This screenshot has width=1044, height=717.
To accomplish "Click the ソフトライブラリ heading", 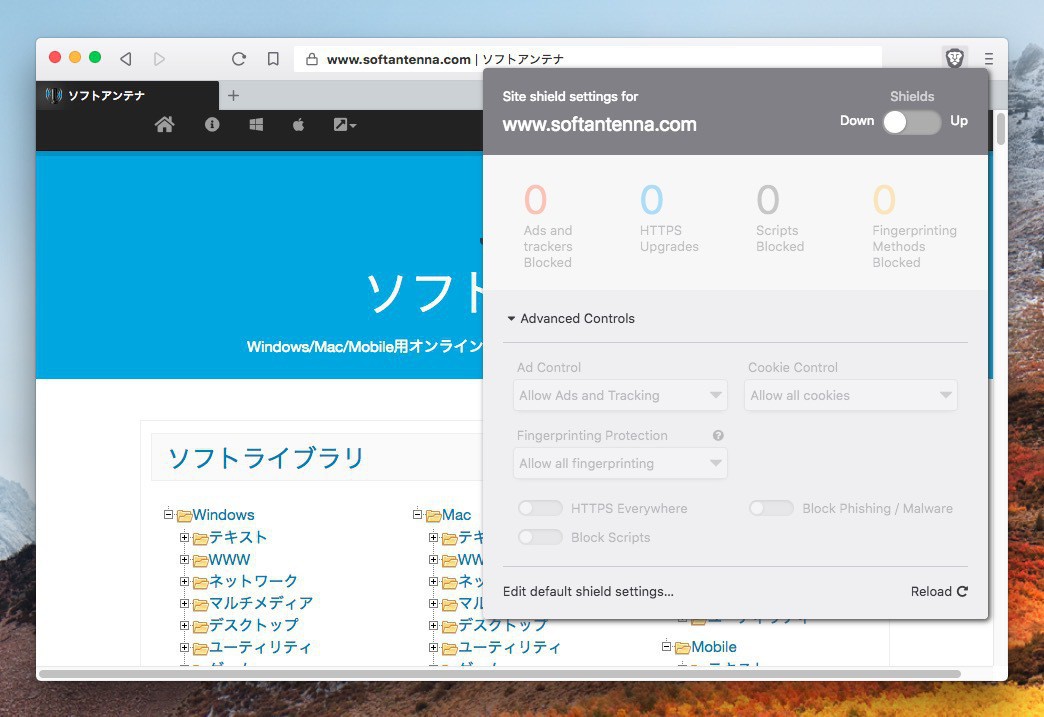I will [266, 458].
